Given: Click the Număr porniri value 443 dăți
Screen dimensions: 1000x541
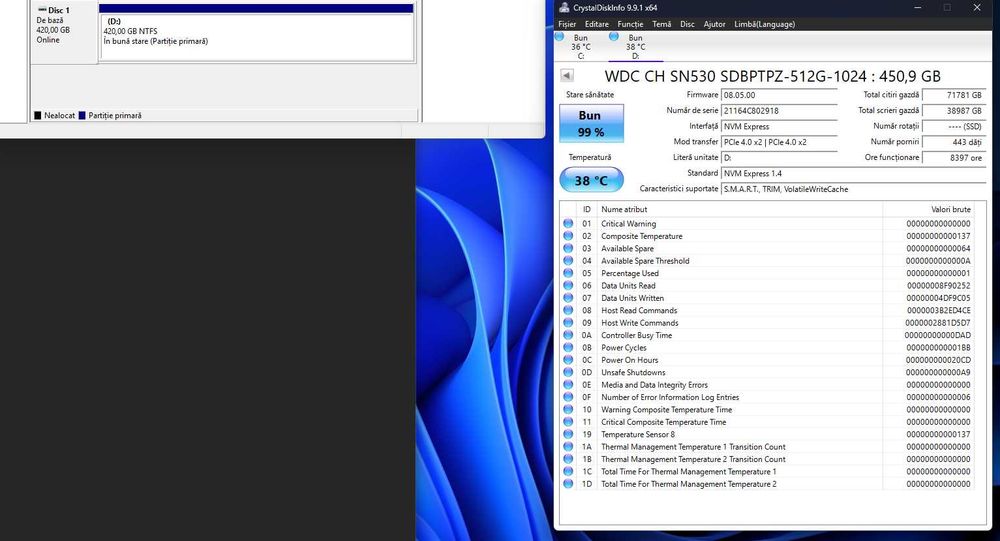Looking at the screenshot, I should point(953,142).
